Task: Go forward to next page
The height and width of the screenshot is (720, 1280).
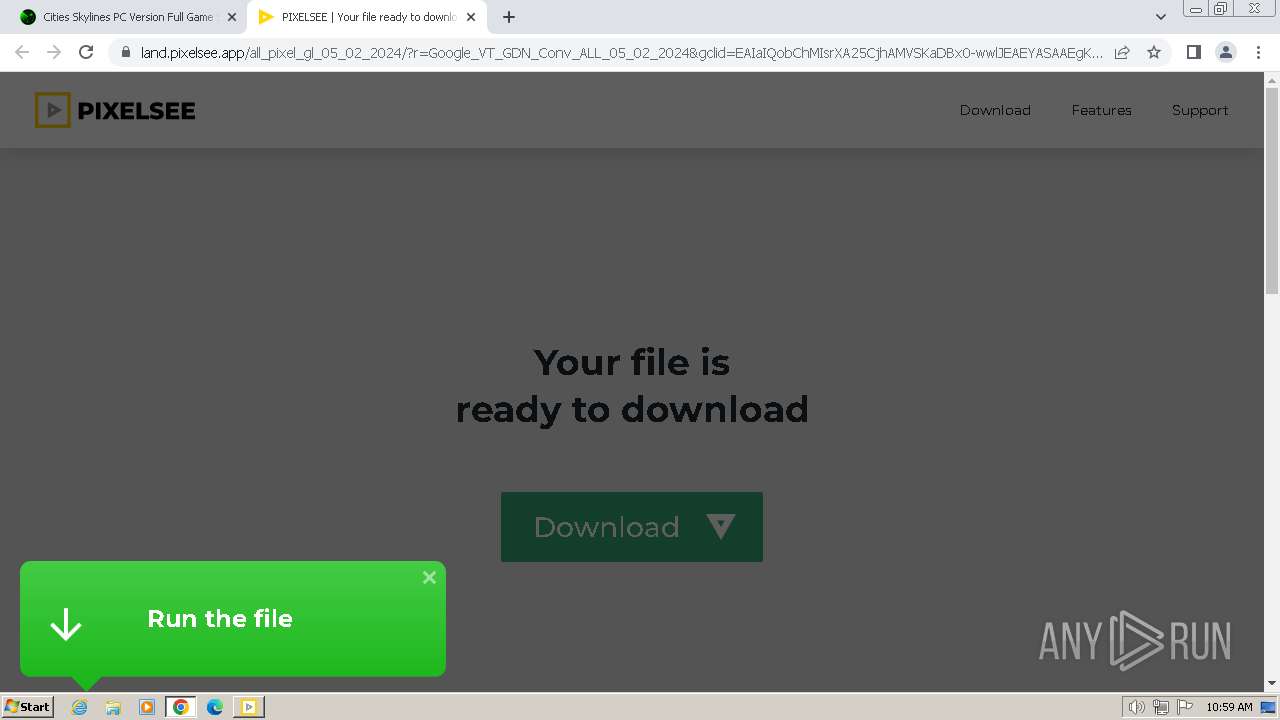Action: click(x=54, y=52)
